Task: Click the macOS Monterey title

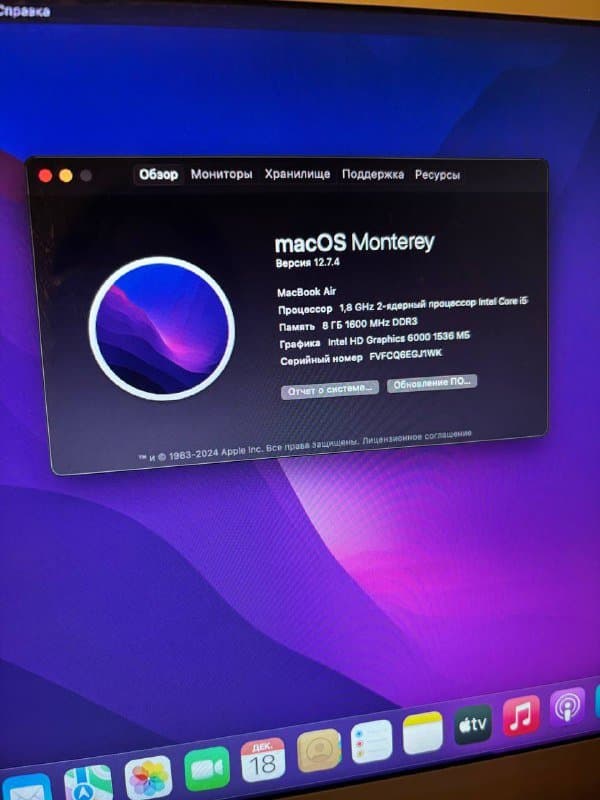Action: [x=355, y=243]
